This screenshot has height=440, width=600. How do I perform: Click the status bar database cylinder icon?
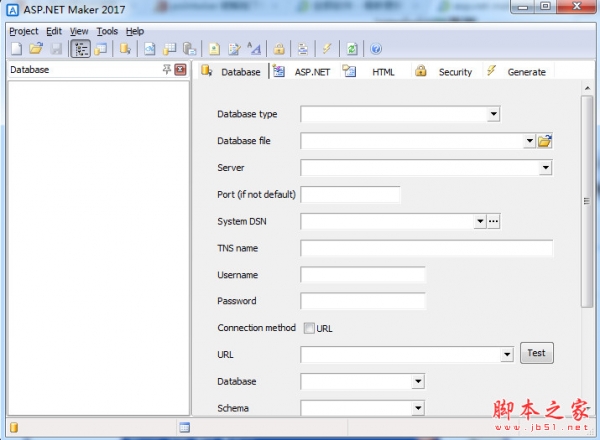(x=14, y=427)
